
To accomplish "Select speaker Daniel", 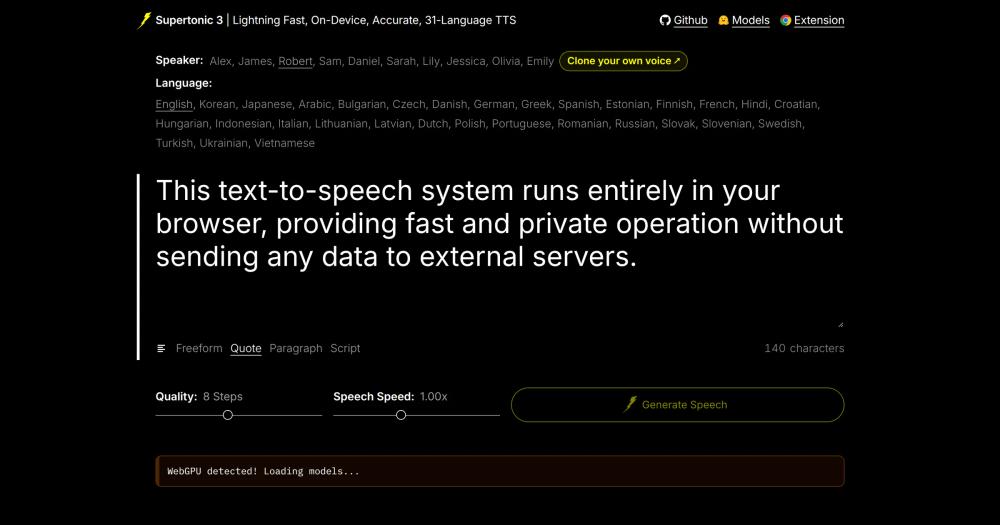I will [364, 61].
